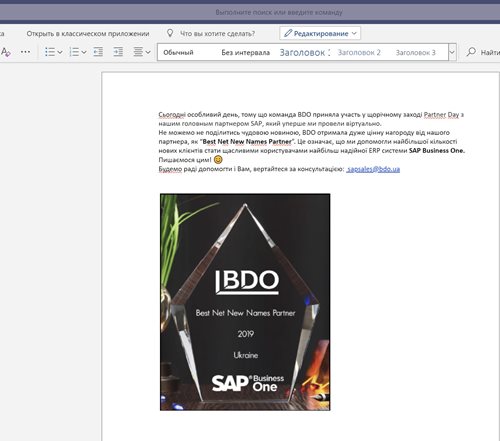
Task: Click the paragraph alignment icon
Action: pos(138,52)
